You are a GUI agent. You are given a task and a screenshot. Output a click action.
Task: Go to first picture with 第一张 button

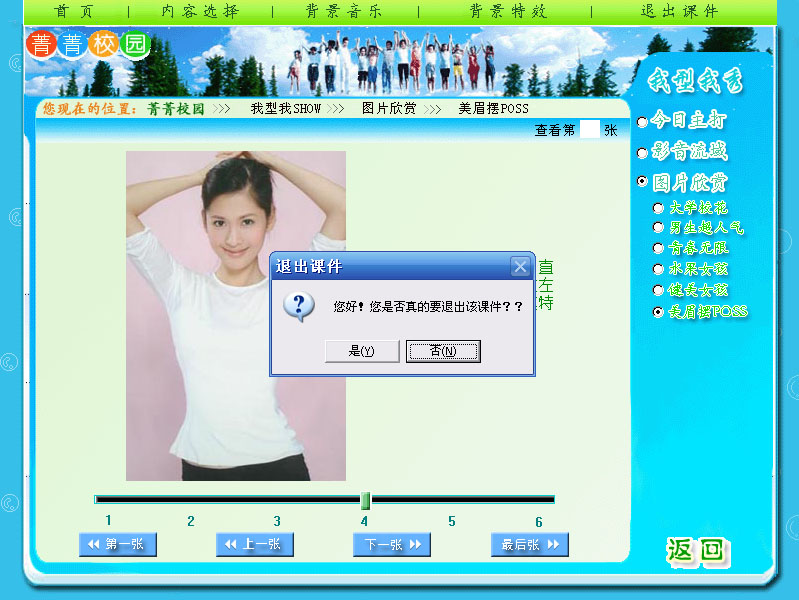118,544
